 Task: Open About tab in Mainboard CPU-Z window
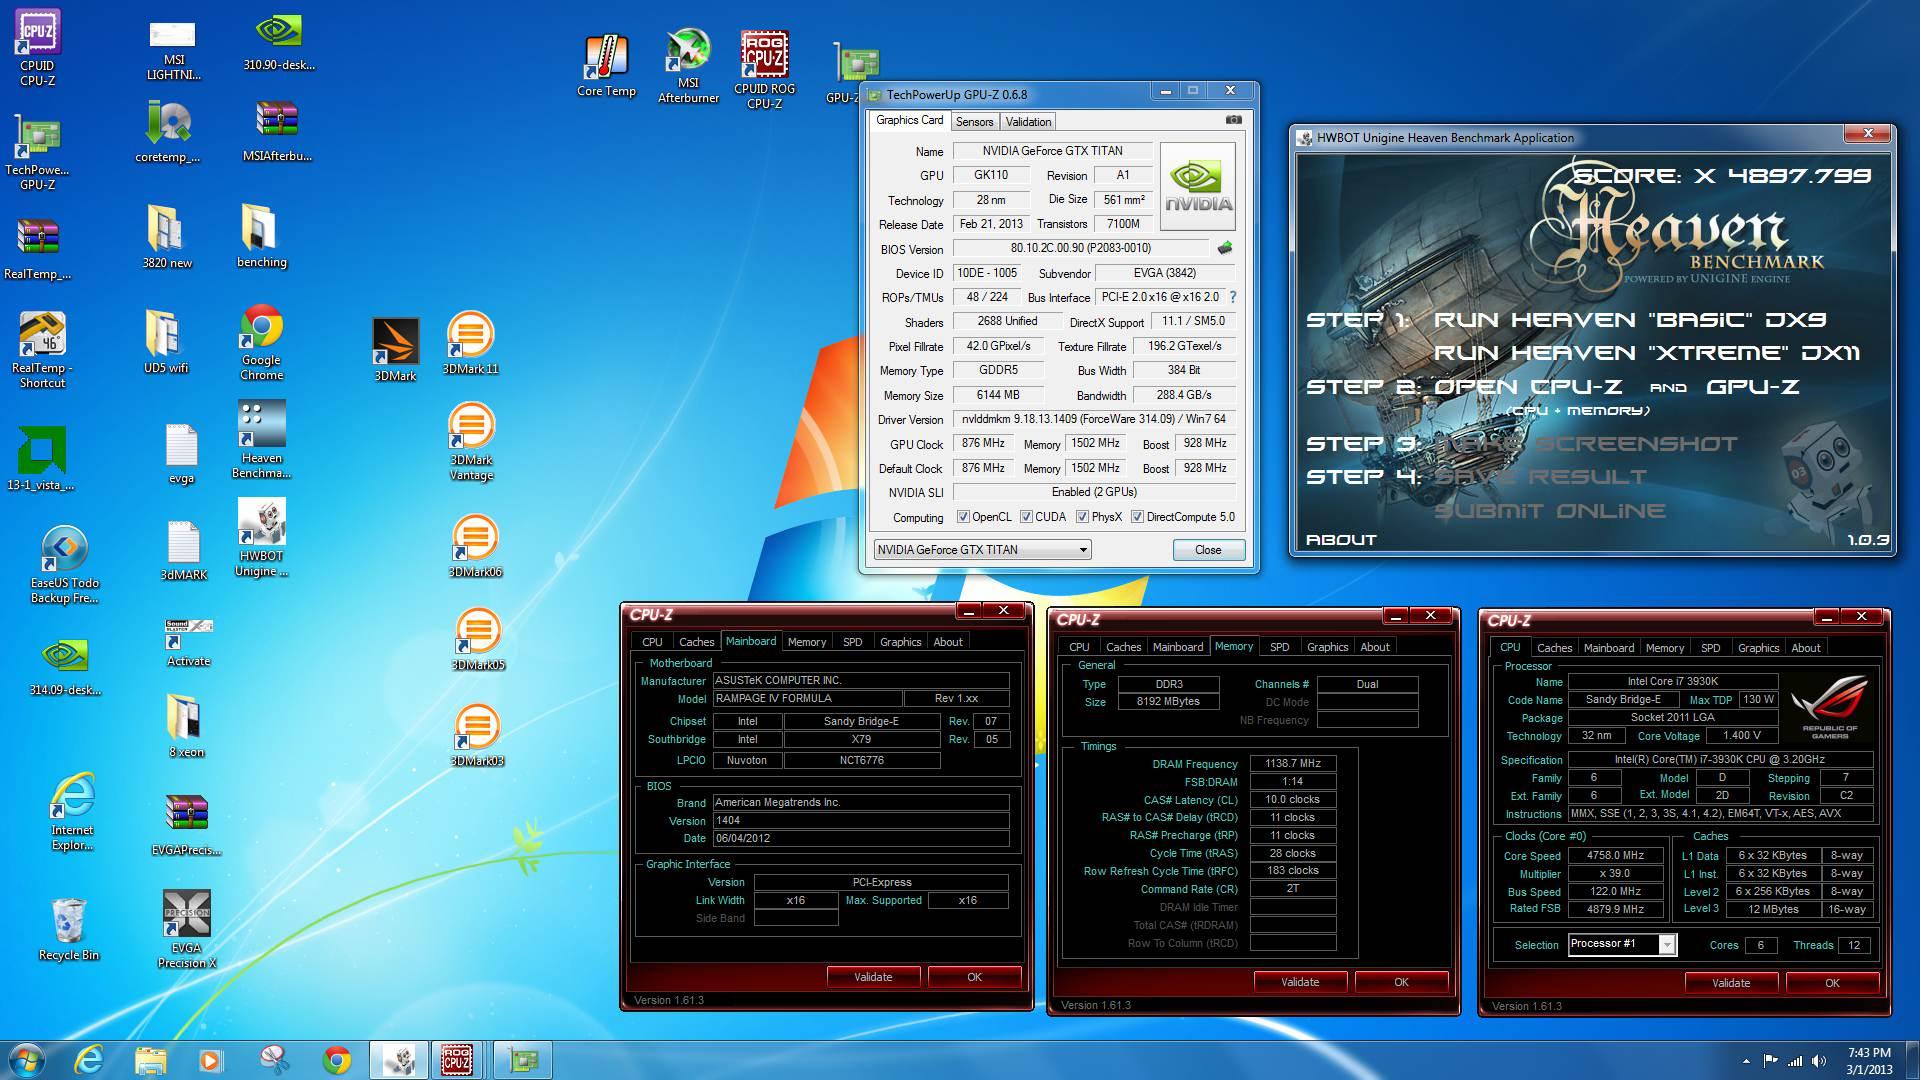coord(948,642)
